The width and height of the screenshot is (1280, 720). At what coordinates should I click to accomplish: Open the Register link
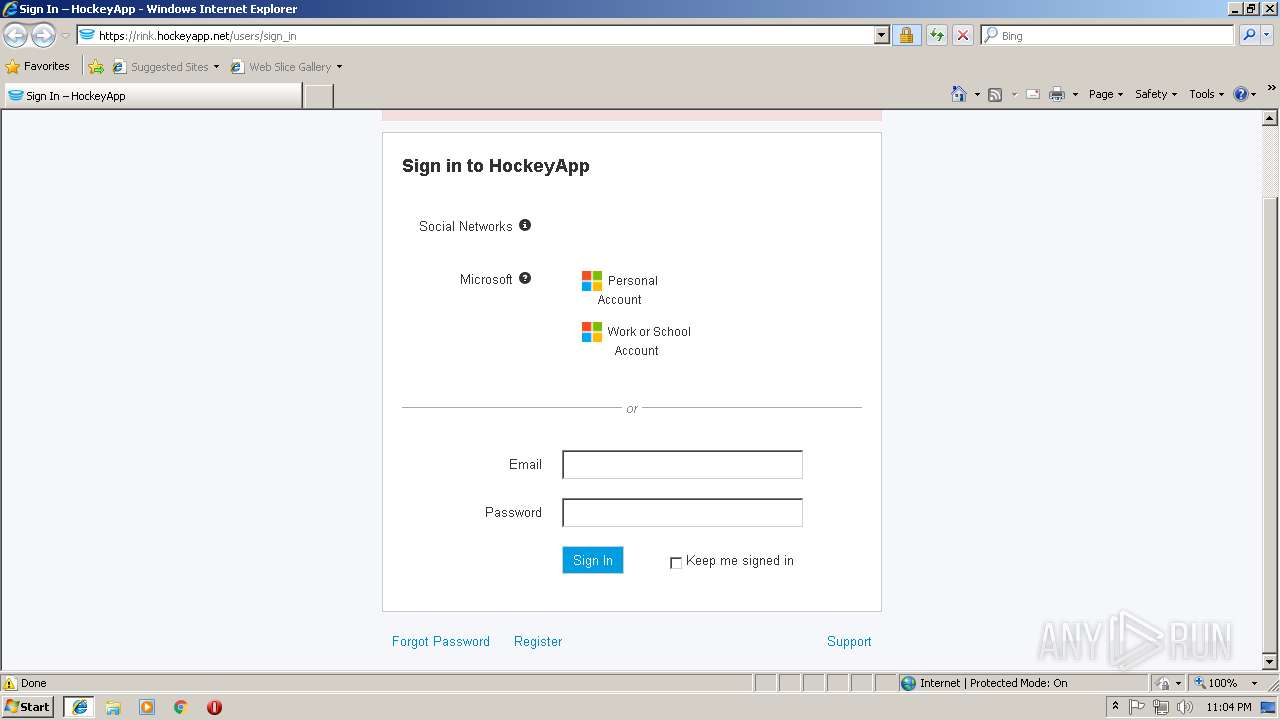(x=538, y=641)
